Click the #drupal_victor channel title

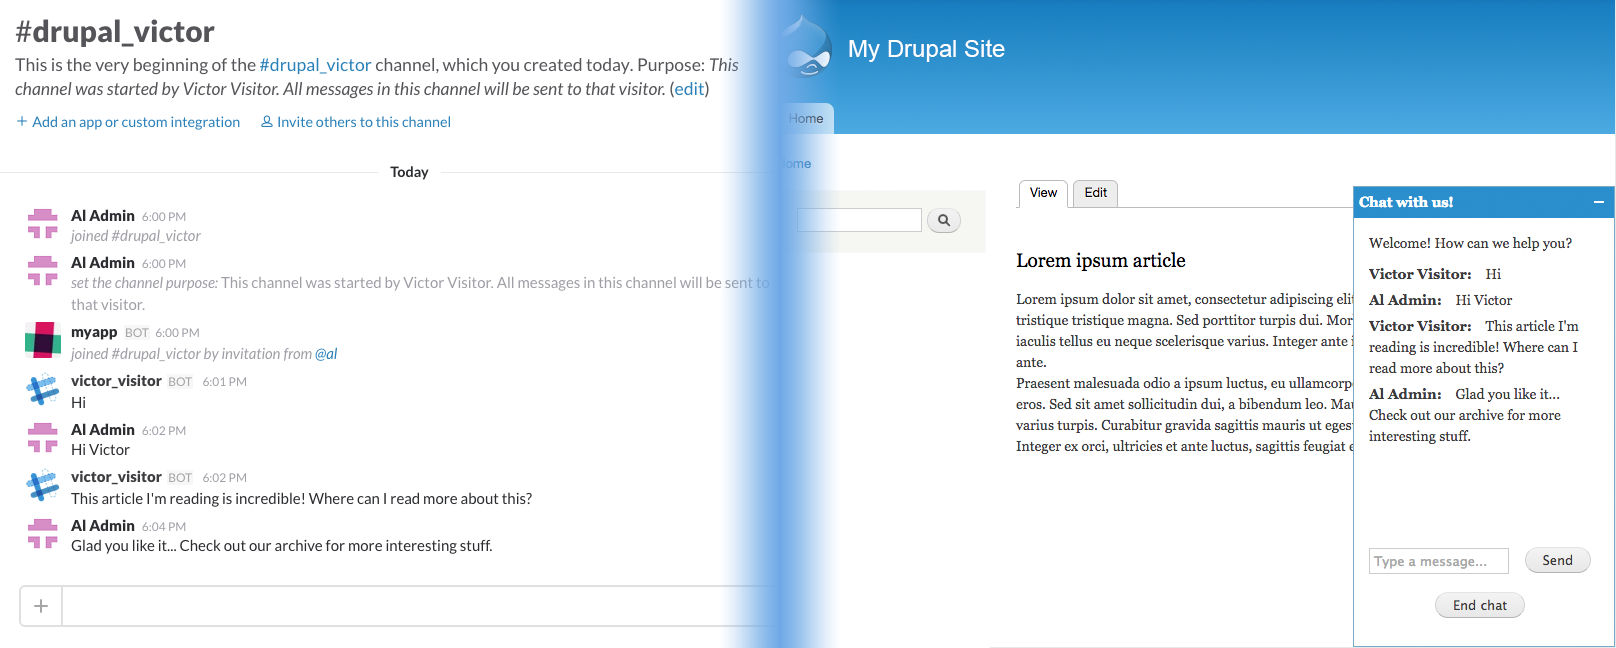[115, 32]
